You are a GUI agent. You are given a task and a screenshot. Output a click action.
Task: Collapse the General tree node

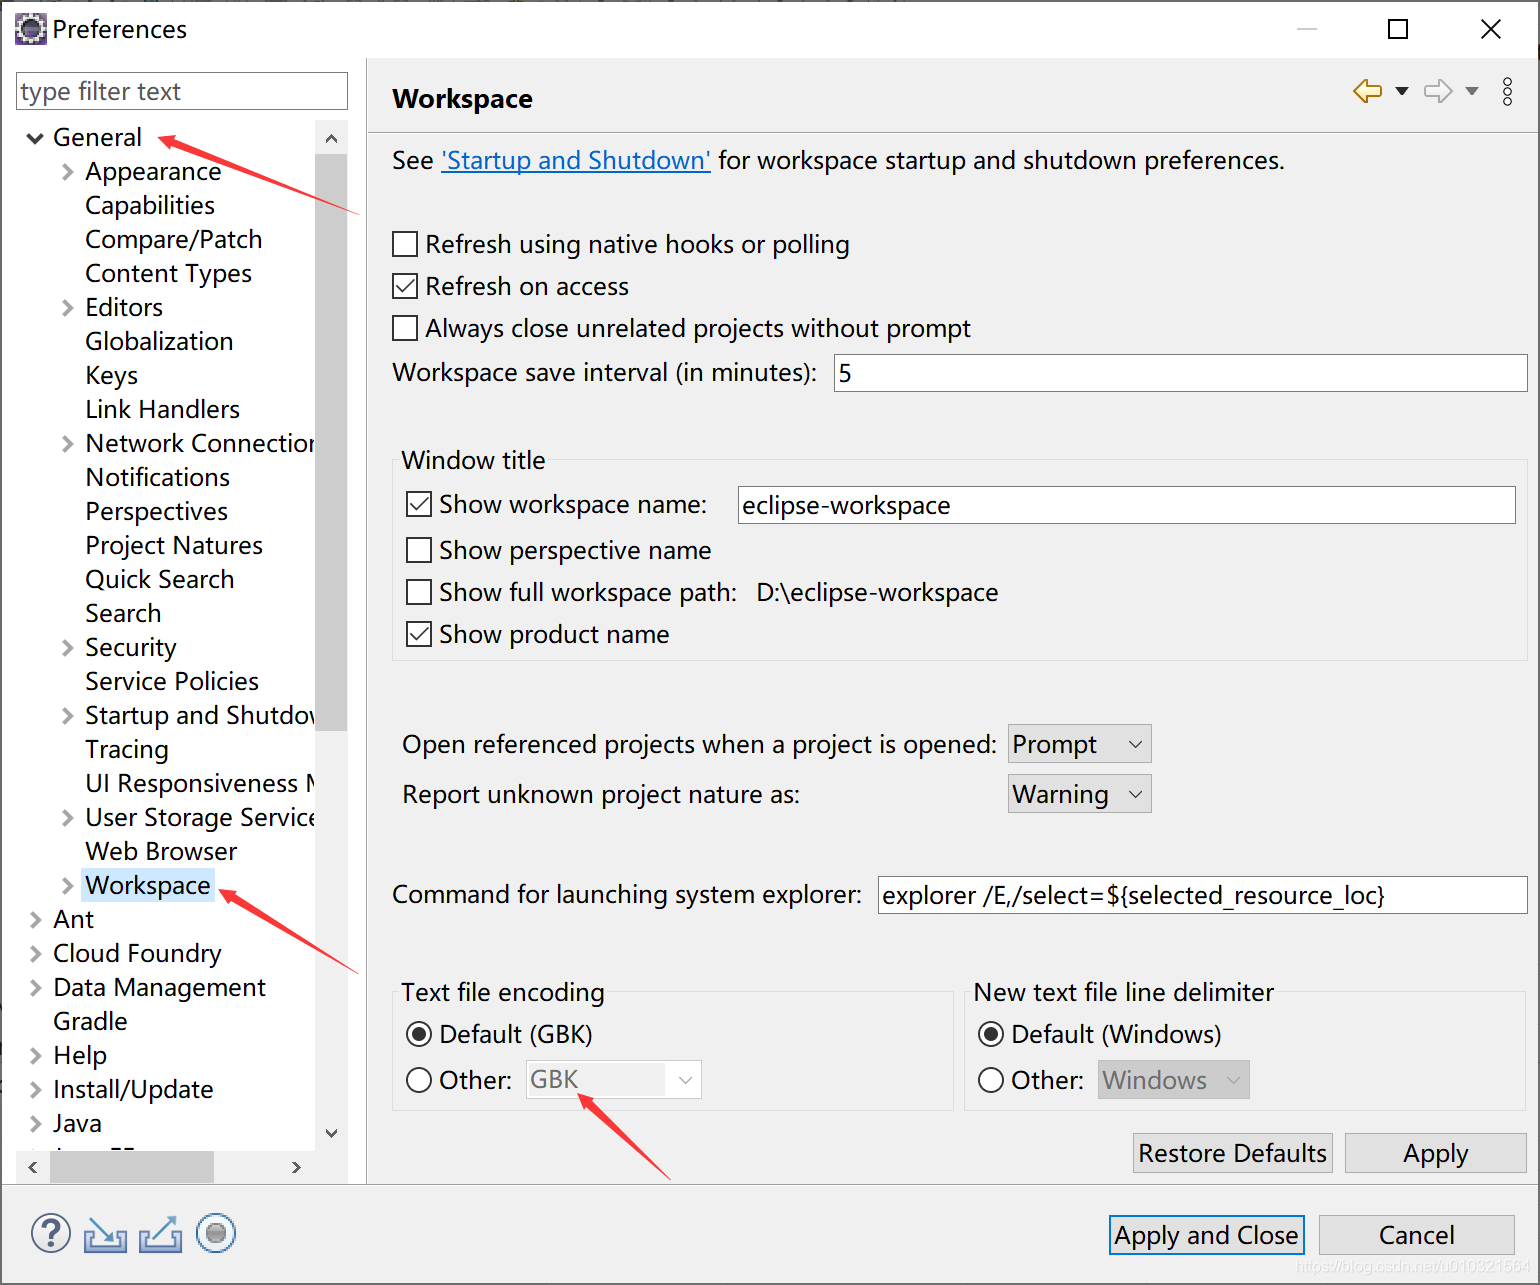click(34, 137)
